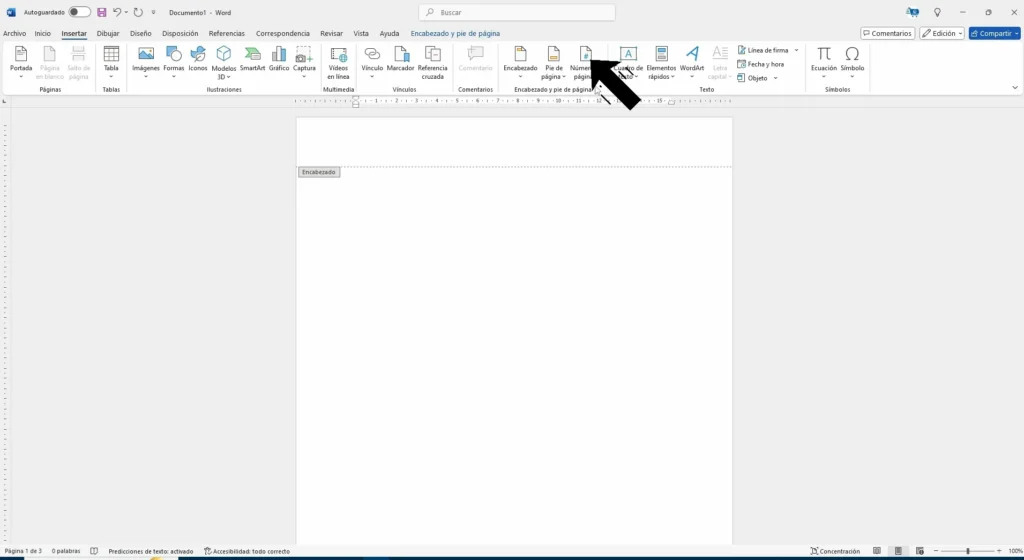Image resolution: width=1024 pixels, height=560 pixels.
Task: Switch to the Dibujar tab
Action: (x=108, y=33)
